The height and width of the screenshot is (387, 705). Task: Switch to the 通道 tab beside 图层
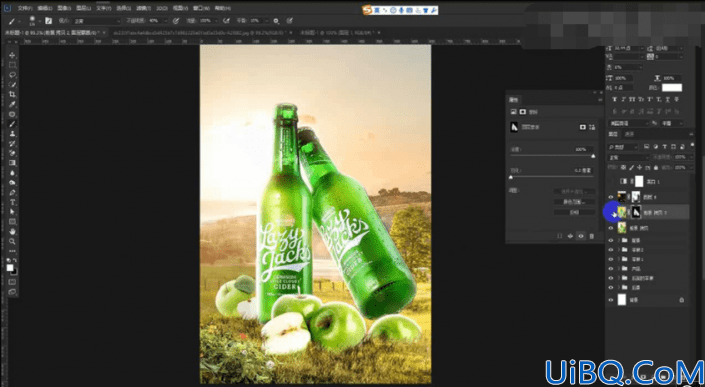[x=629, y=134]
